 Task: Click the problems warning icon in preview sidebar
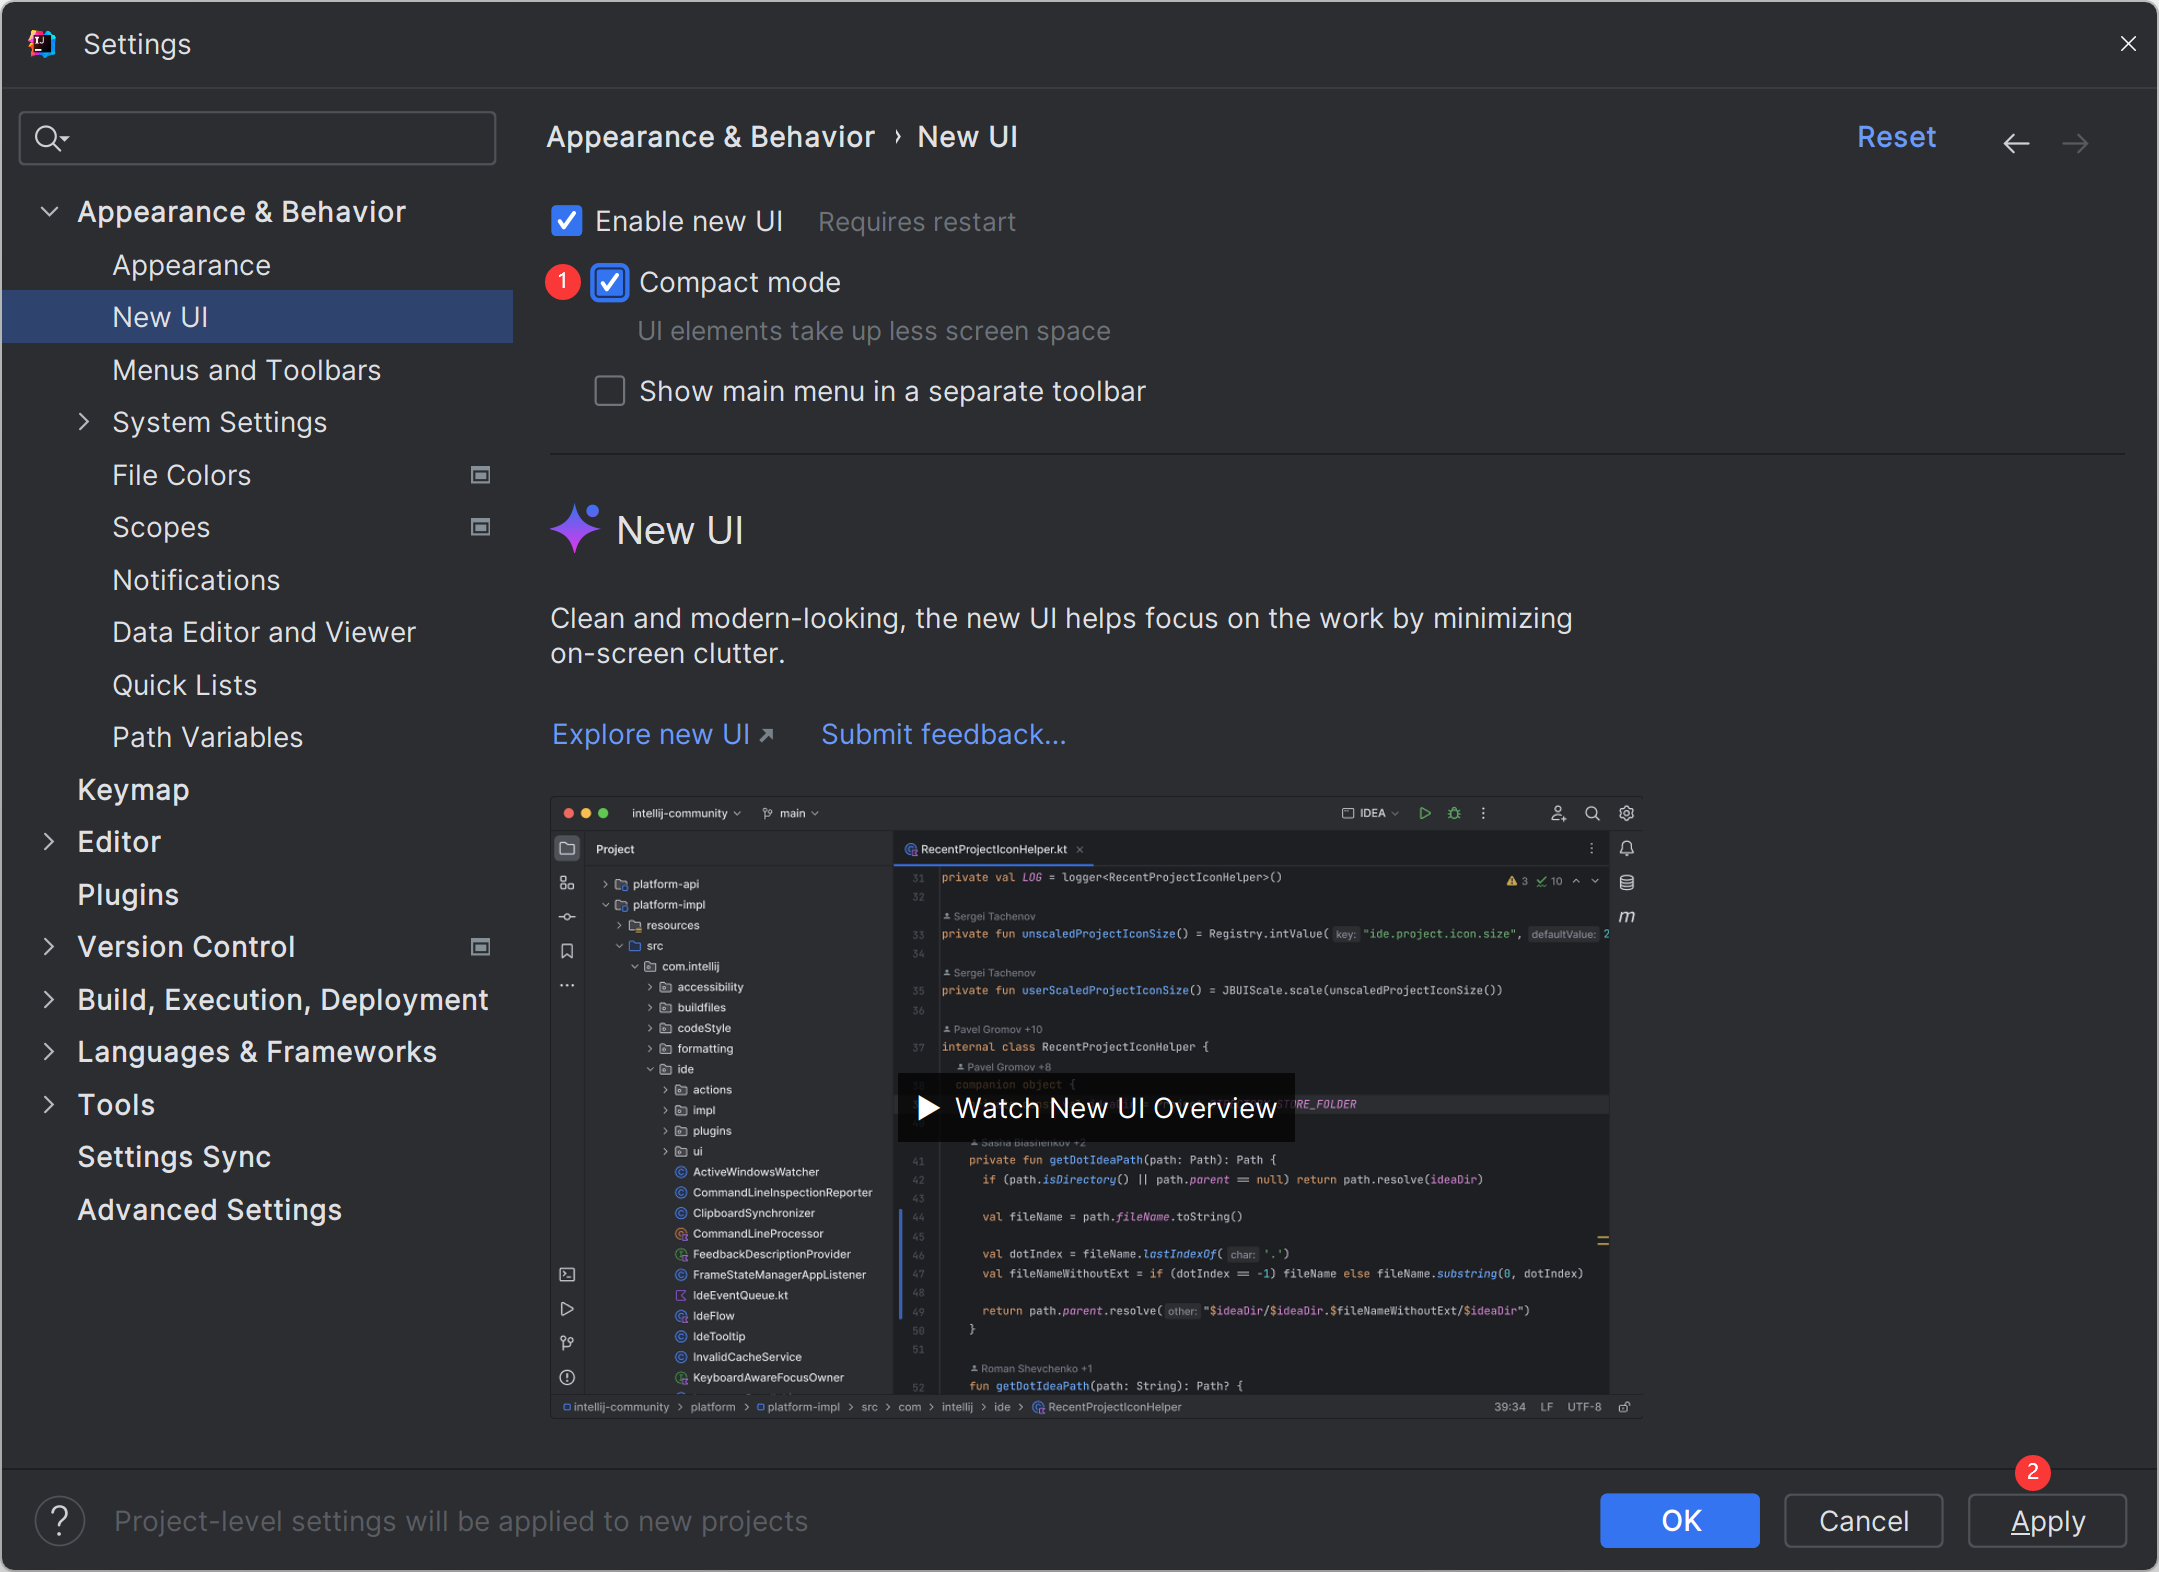click(567, 1377)
